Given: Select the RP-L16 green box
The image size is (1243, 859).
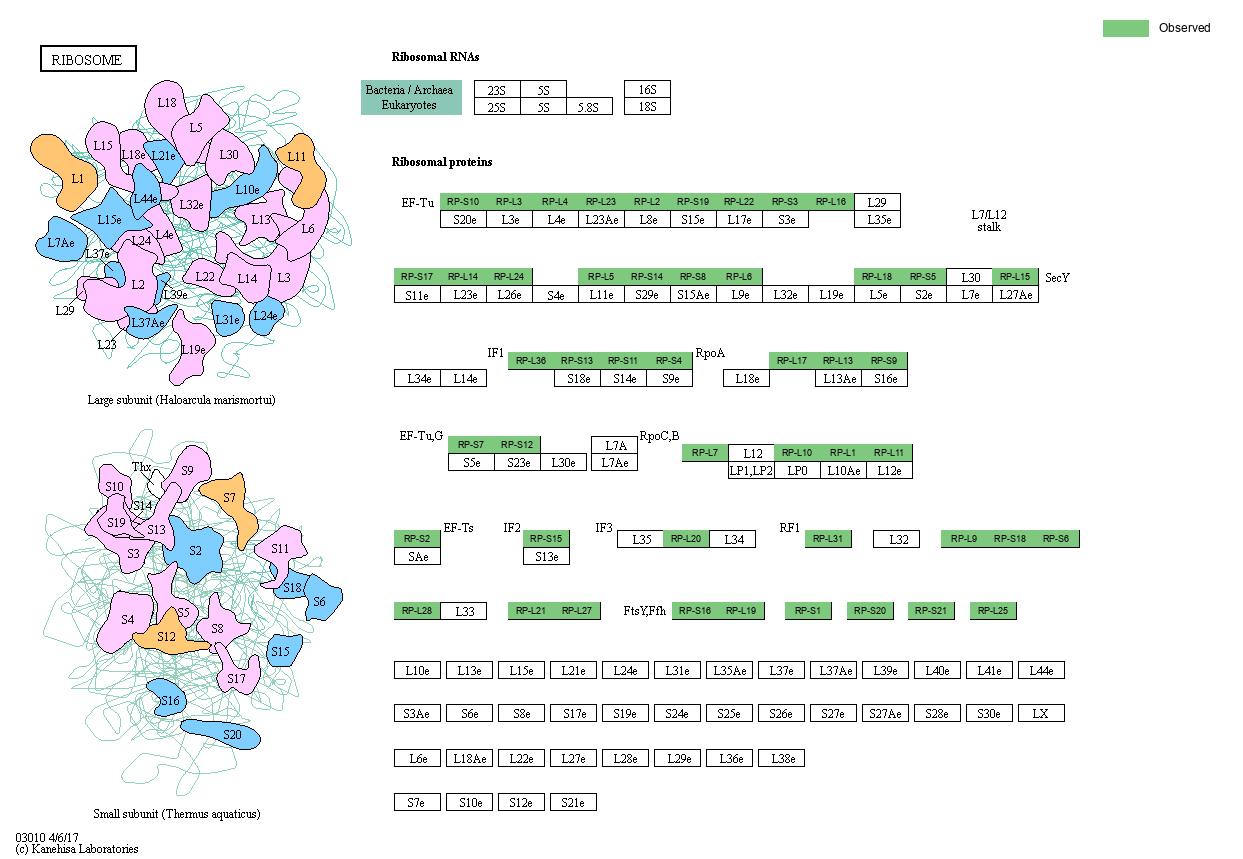Looking at the screenshot, I should (x=831, y=202).
